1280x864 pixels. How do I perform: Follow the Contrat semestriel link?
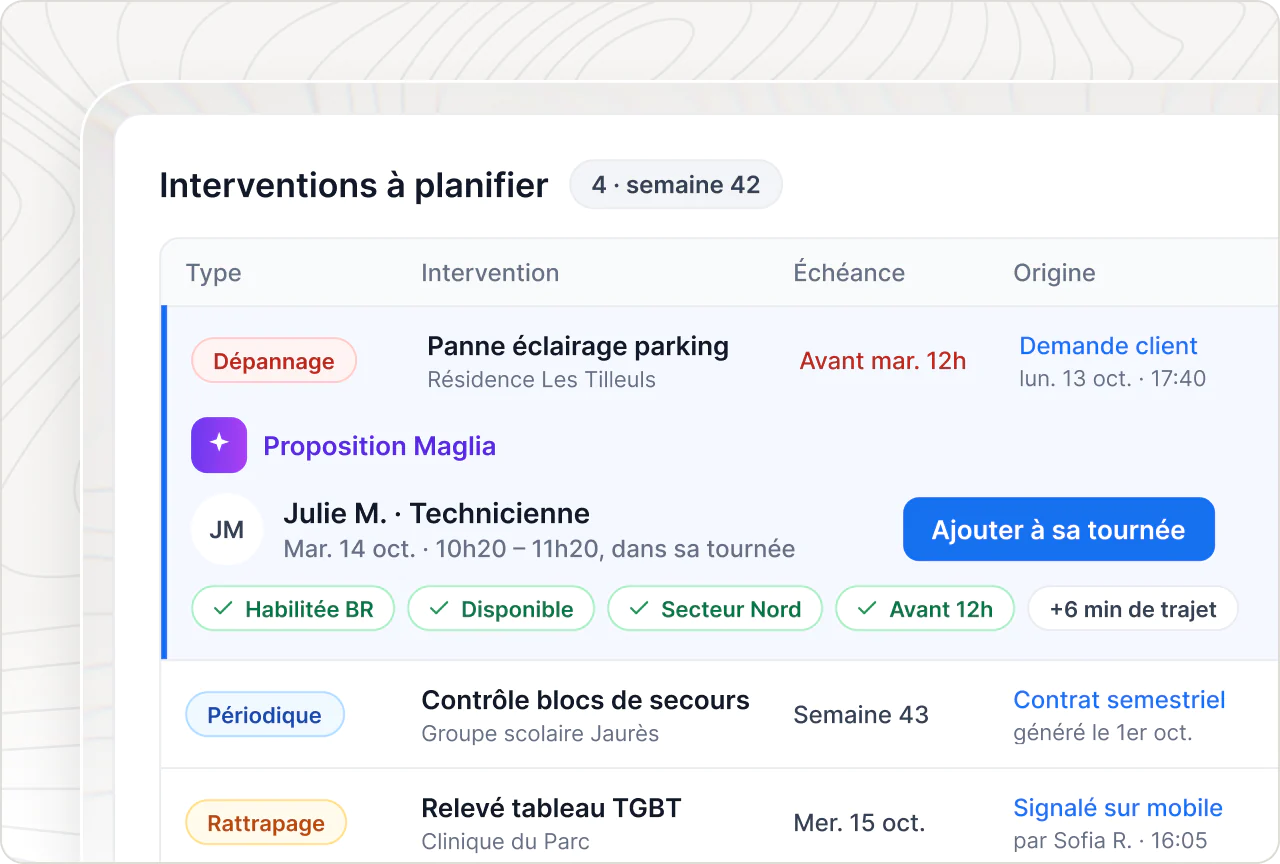(1119, 700)
